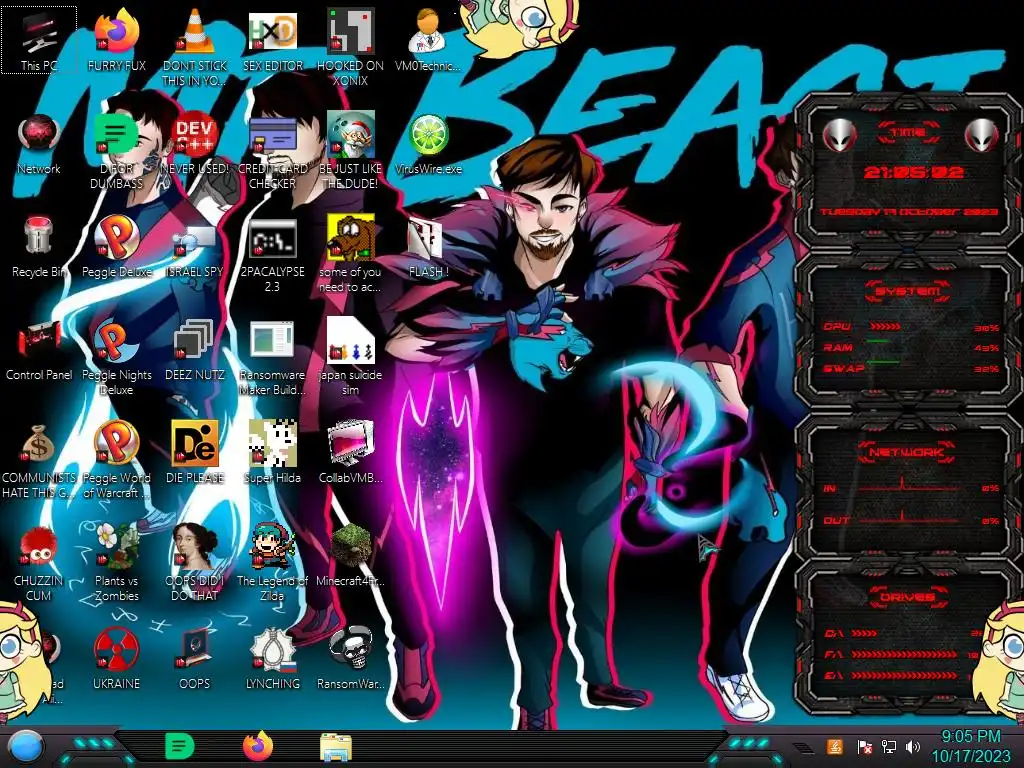Launch Plants vs Zombies shortcut

[116, 563]
